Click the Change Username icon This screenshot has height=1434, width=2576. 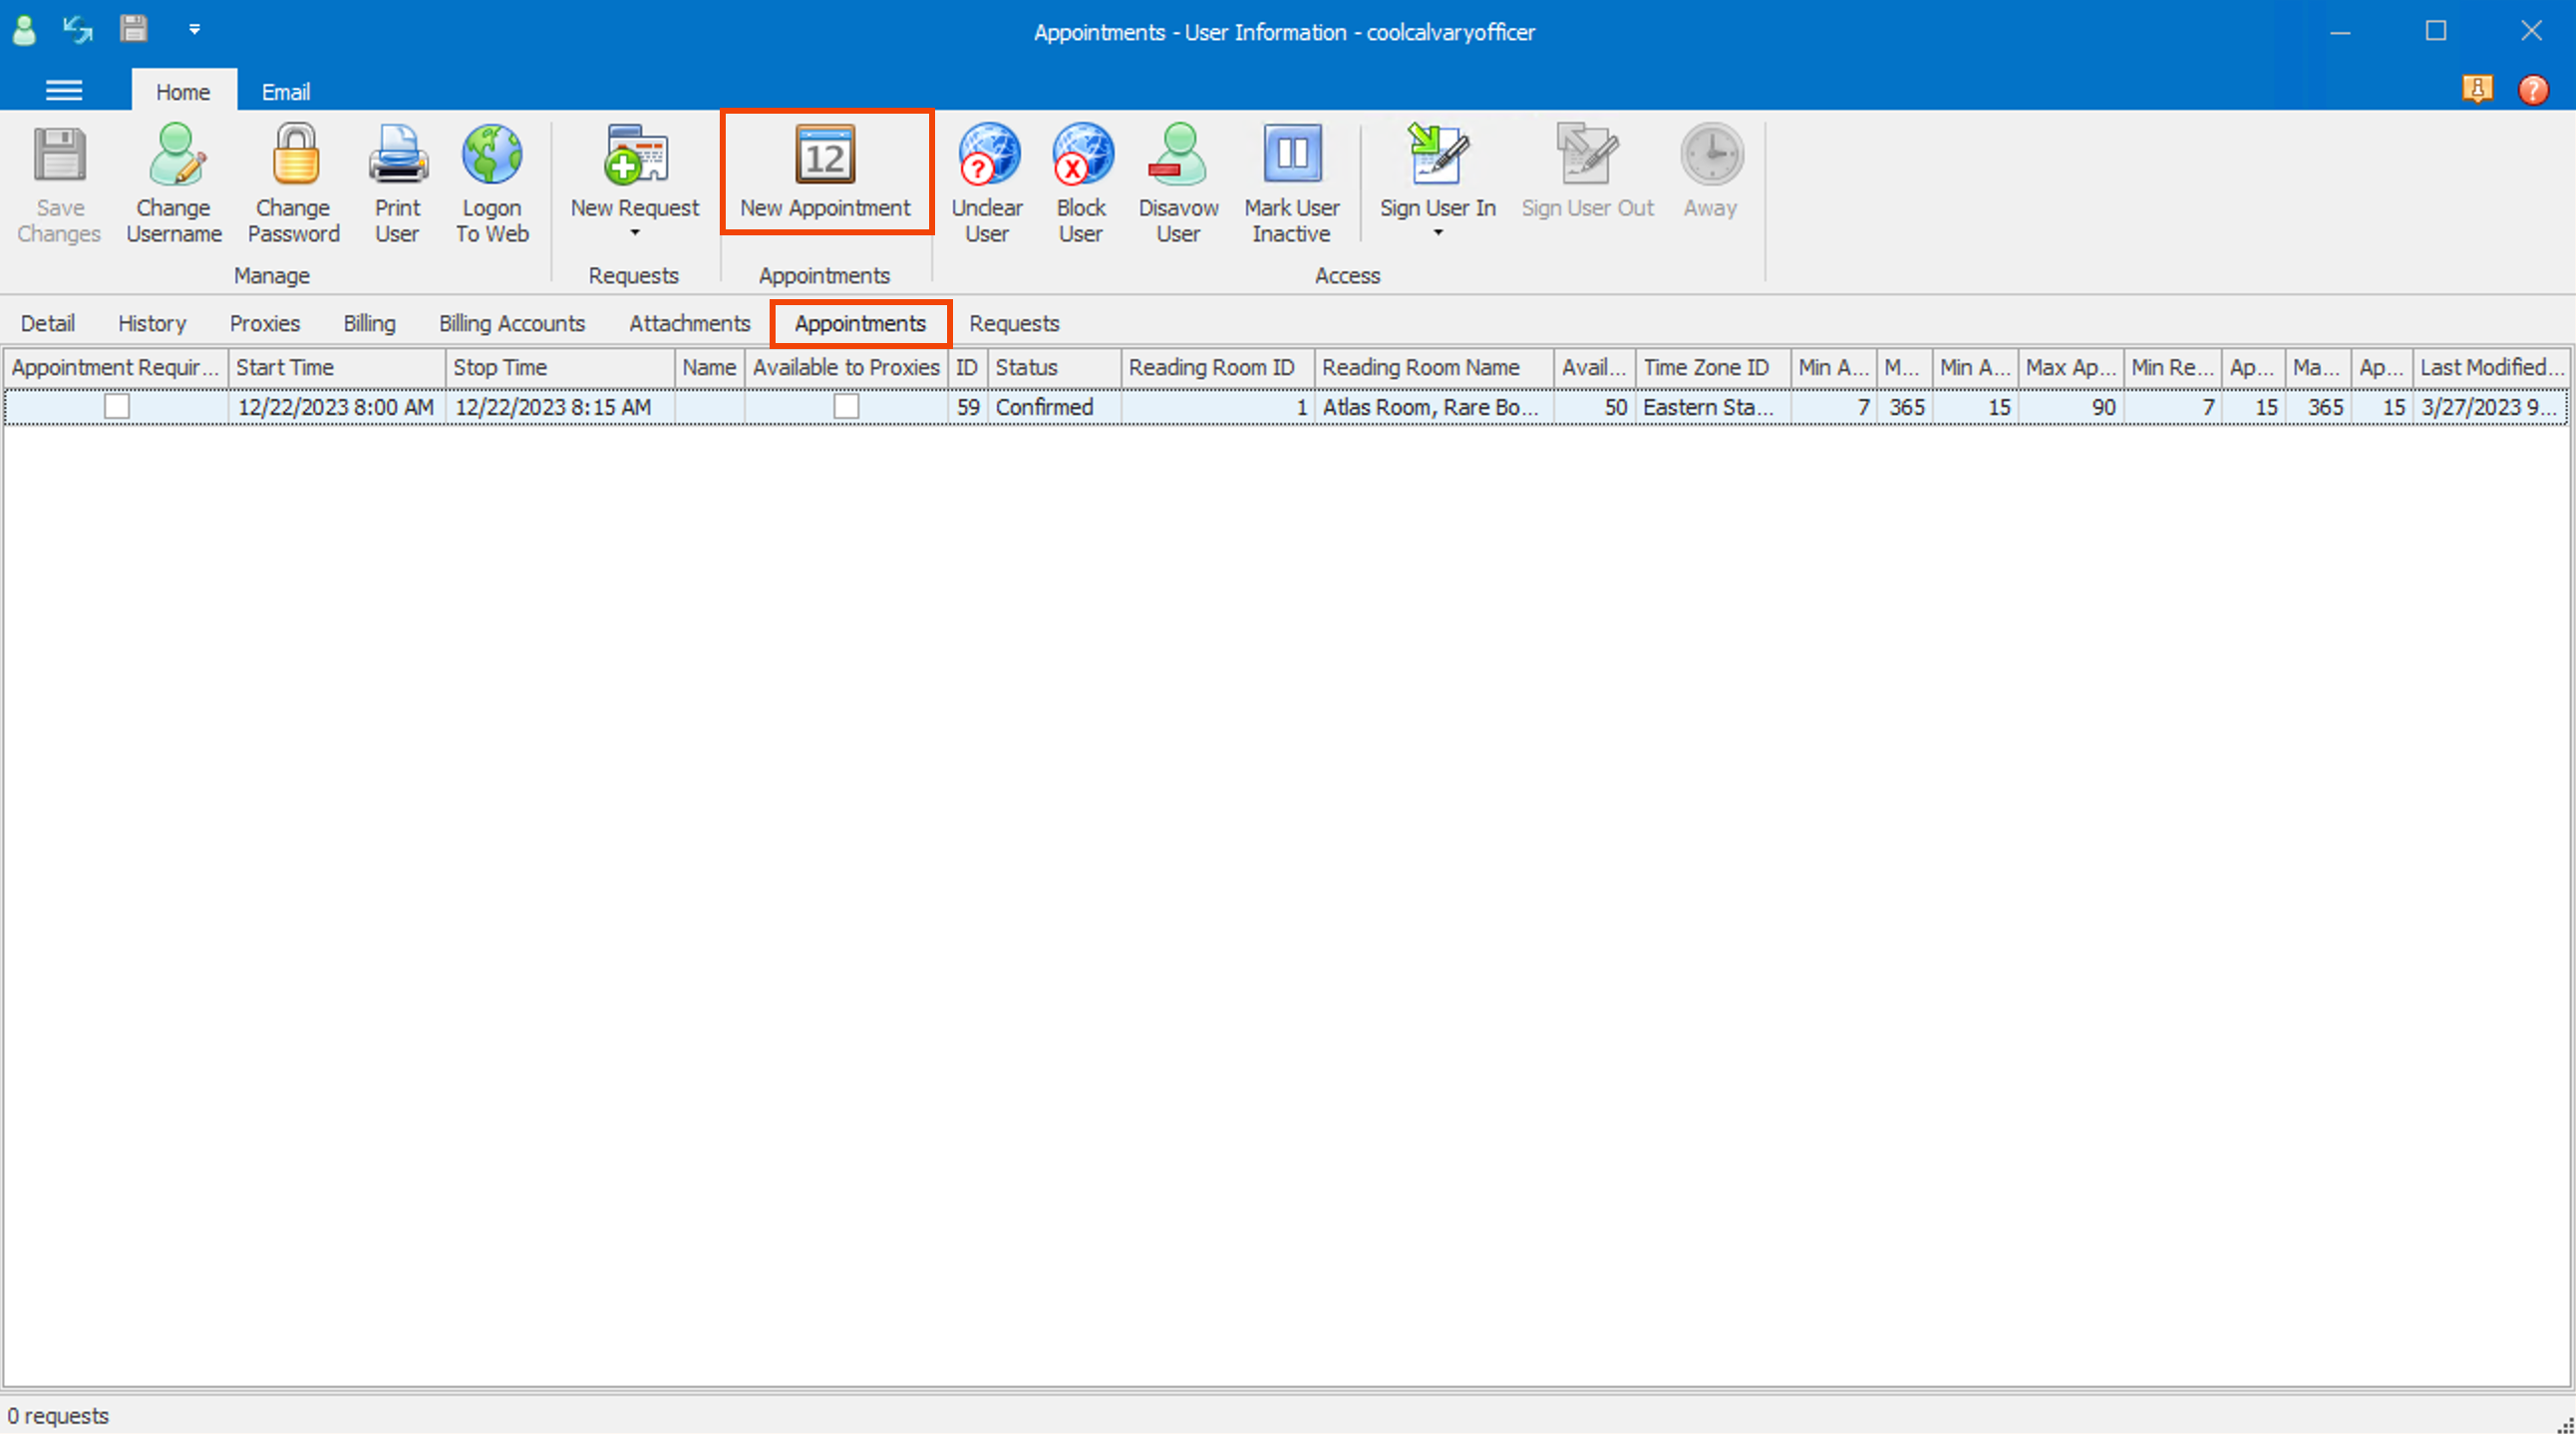coord(174,155)
